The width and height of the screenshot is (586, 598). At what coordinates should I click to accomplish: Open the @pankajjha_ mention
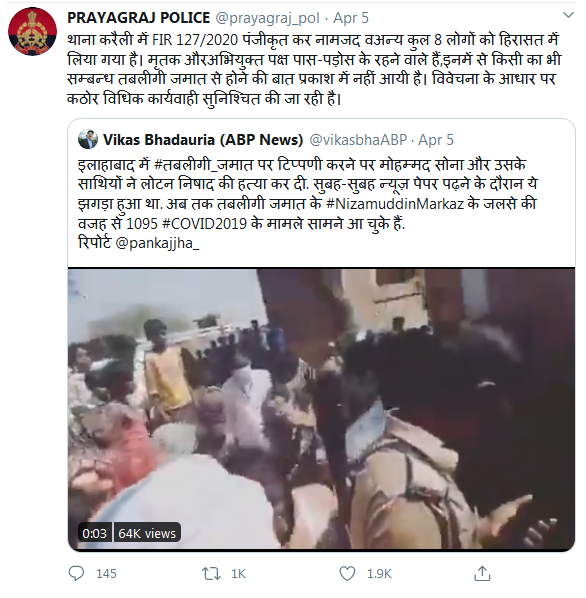[157, 243]
